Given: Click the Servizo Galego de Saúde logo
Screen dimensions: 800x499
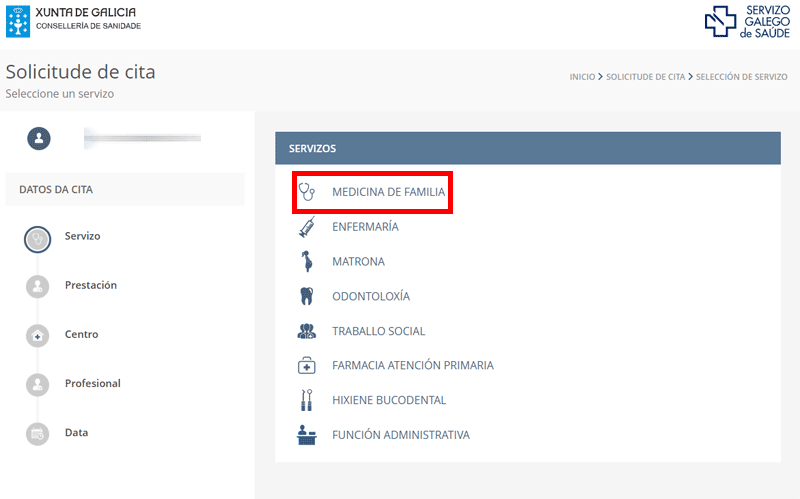Looking at the screenshot, I should pyautogui.click(x=747, y=21).
